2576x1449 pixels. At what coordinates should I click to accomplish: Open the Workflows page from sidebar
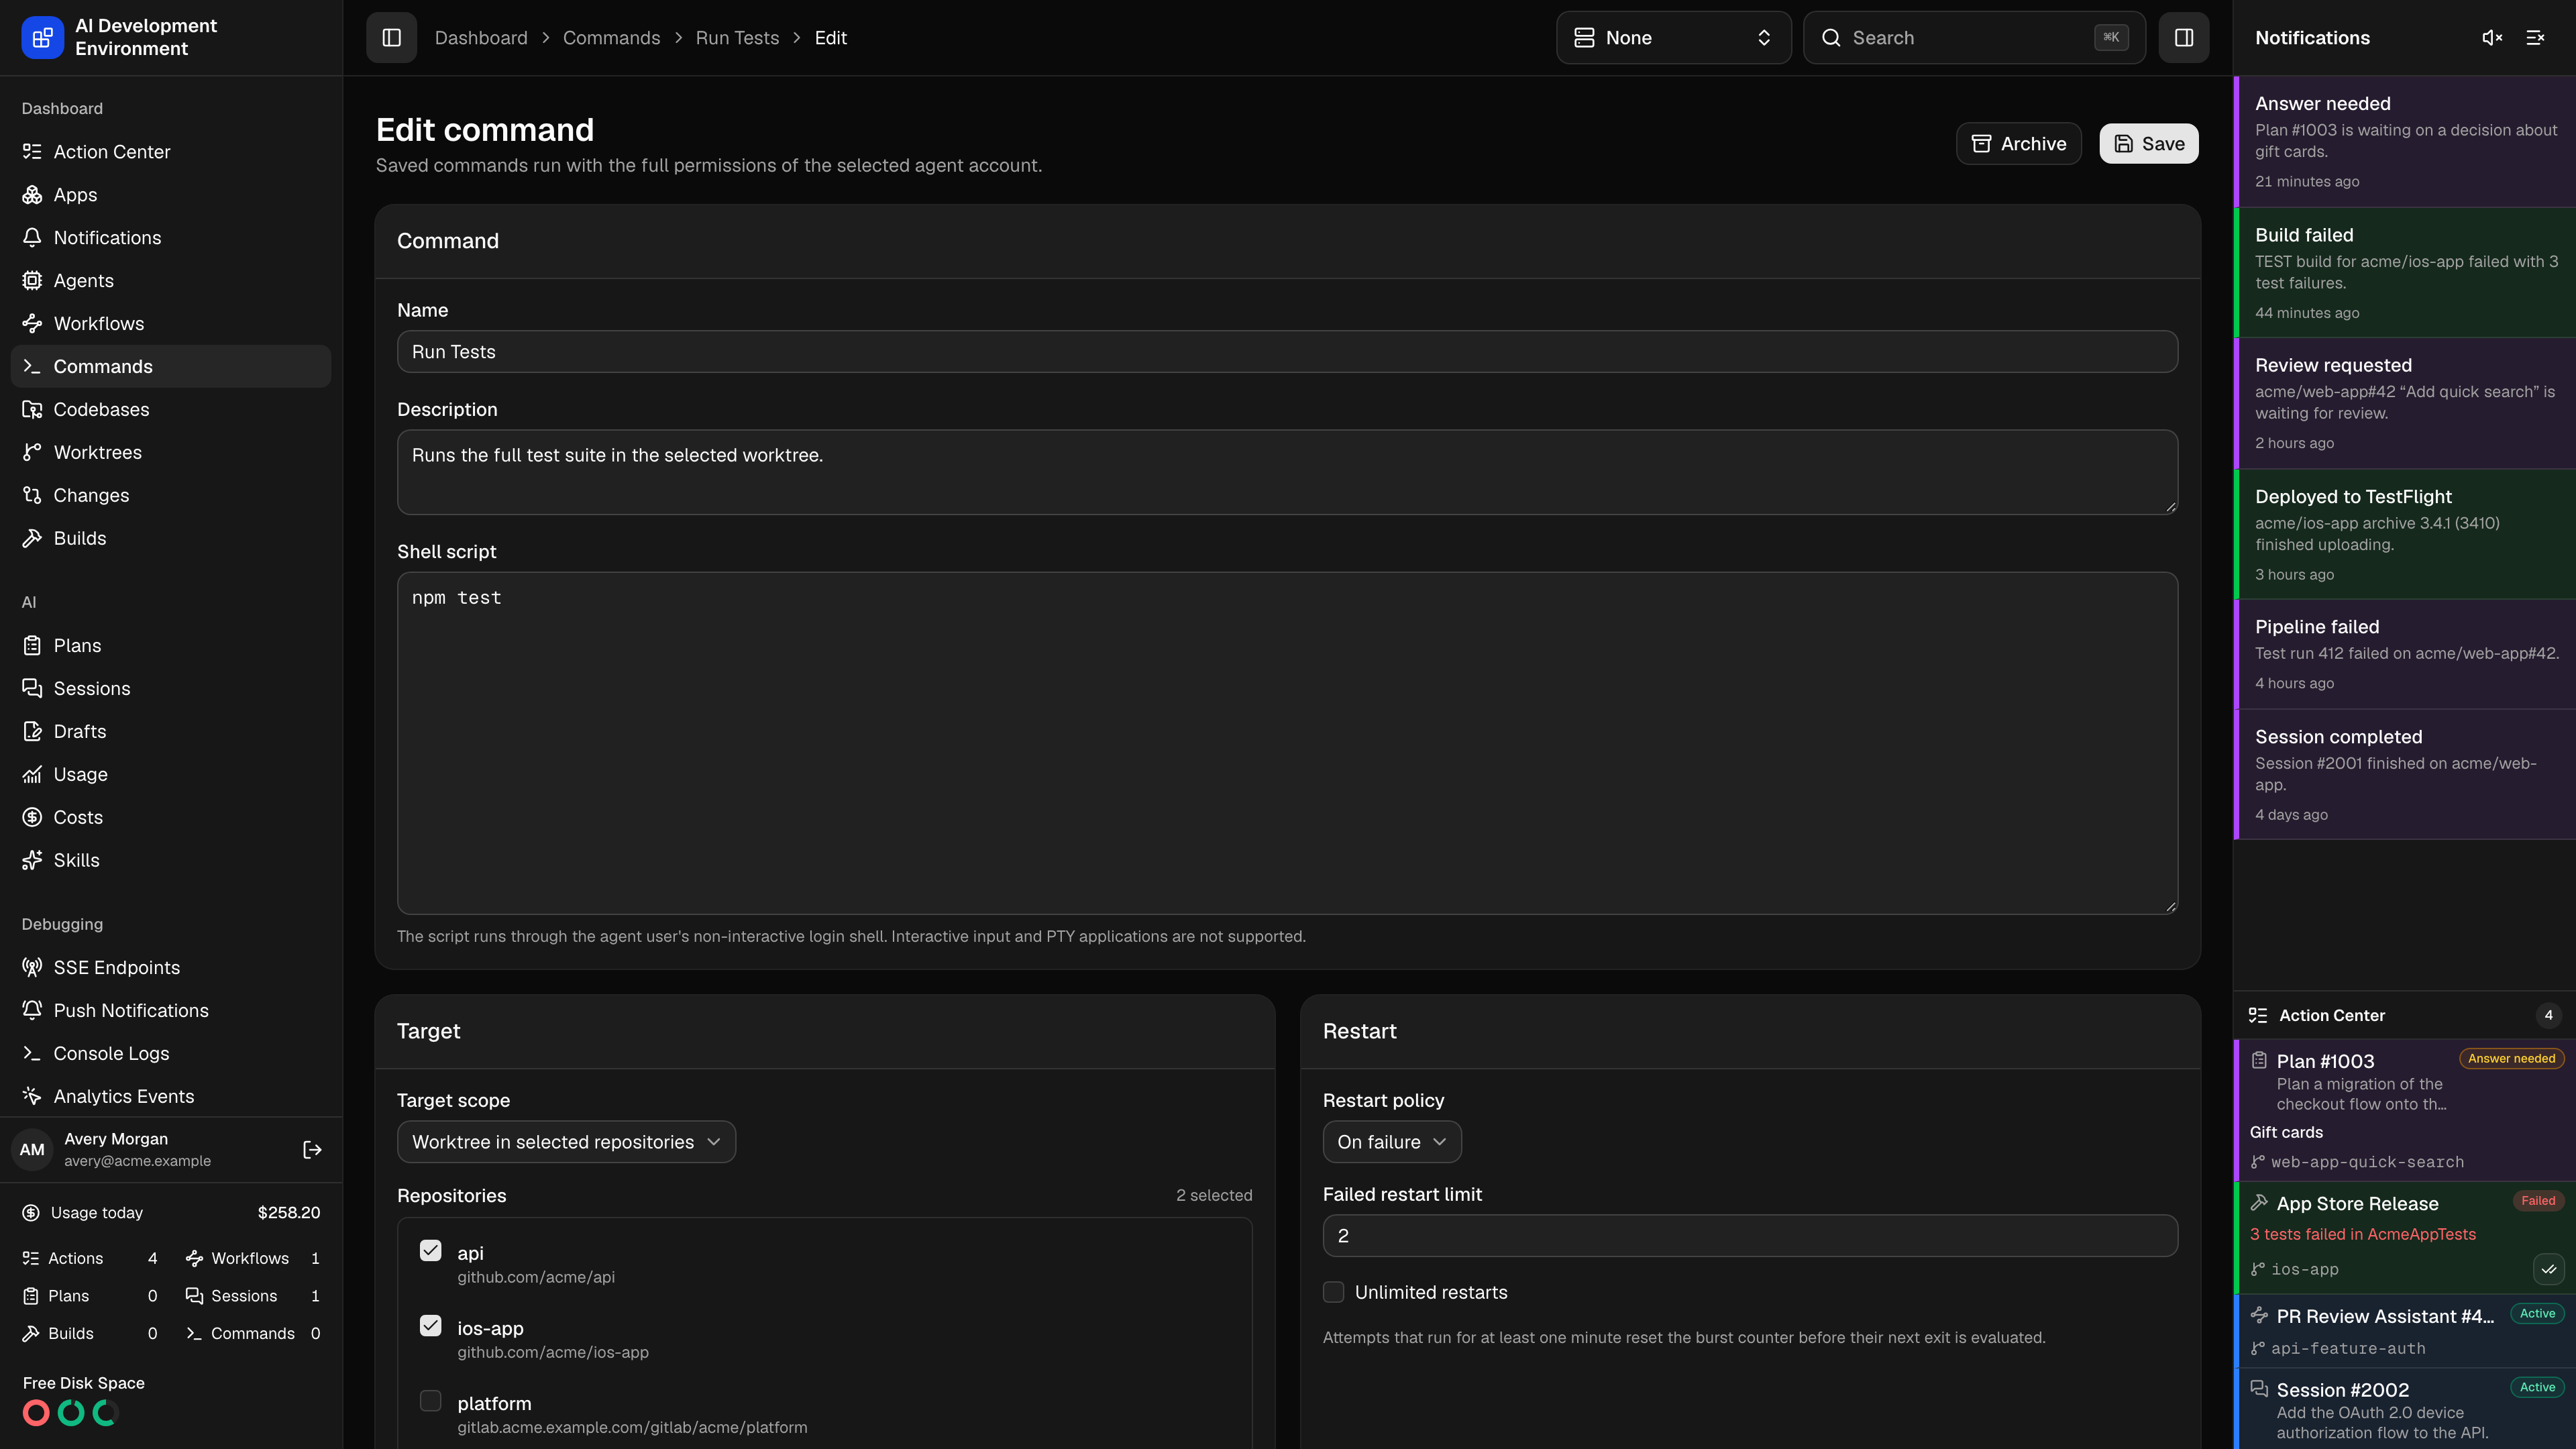171,324
